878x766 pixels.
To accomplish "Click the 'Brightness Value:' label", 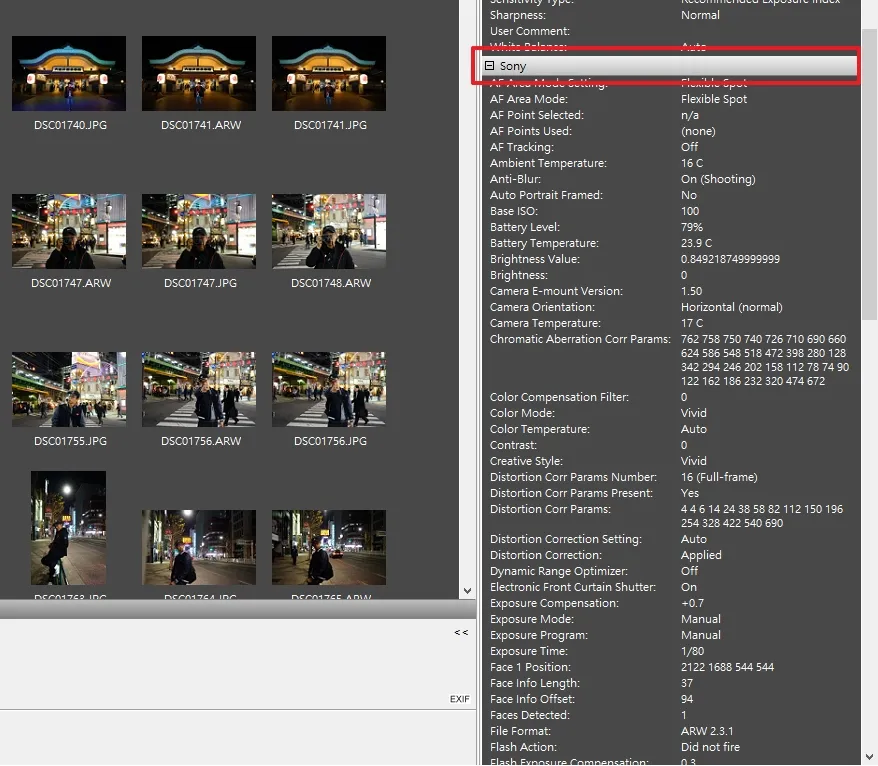I will pos(535,259).
